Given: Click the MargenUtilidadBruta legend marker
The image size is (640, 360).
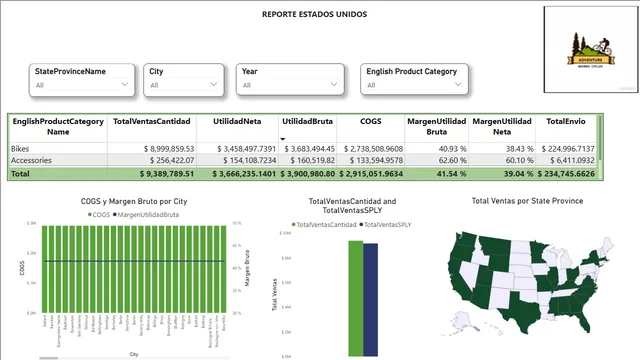Looking at the screenshot, I should coord(115,214).
